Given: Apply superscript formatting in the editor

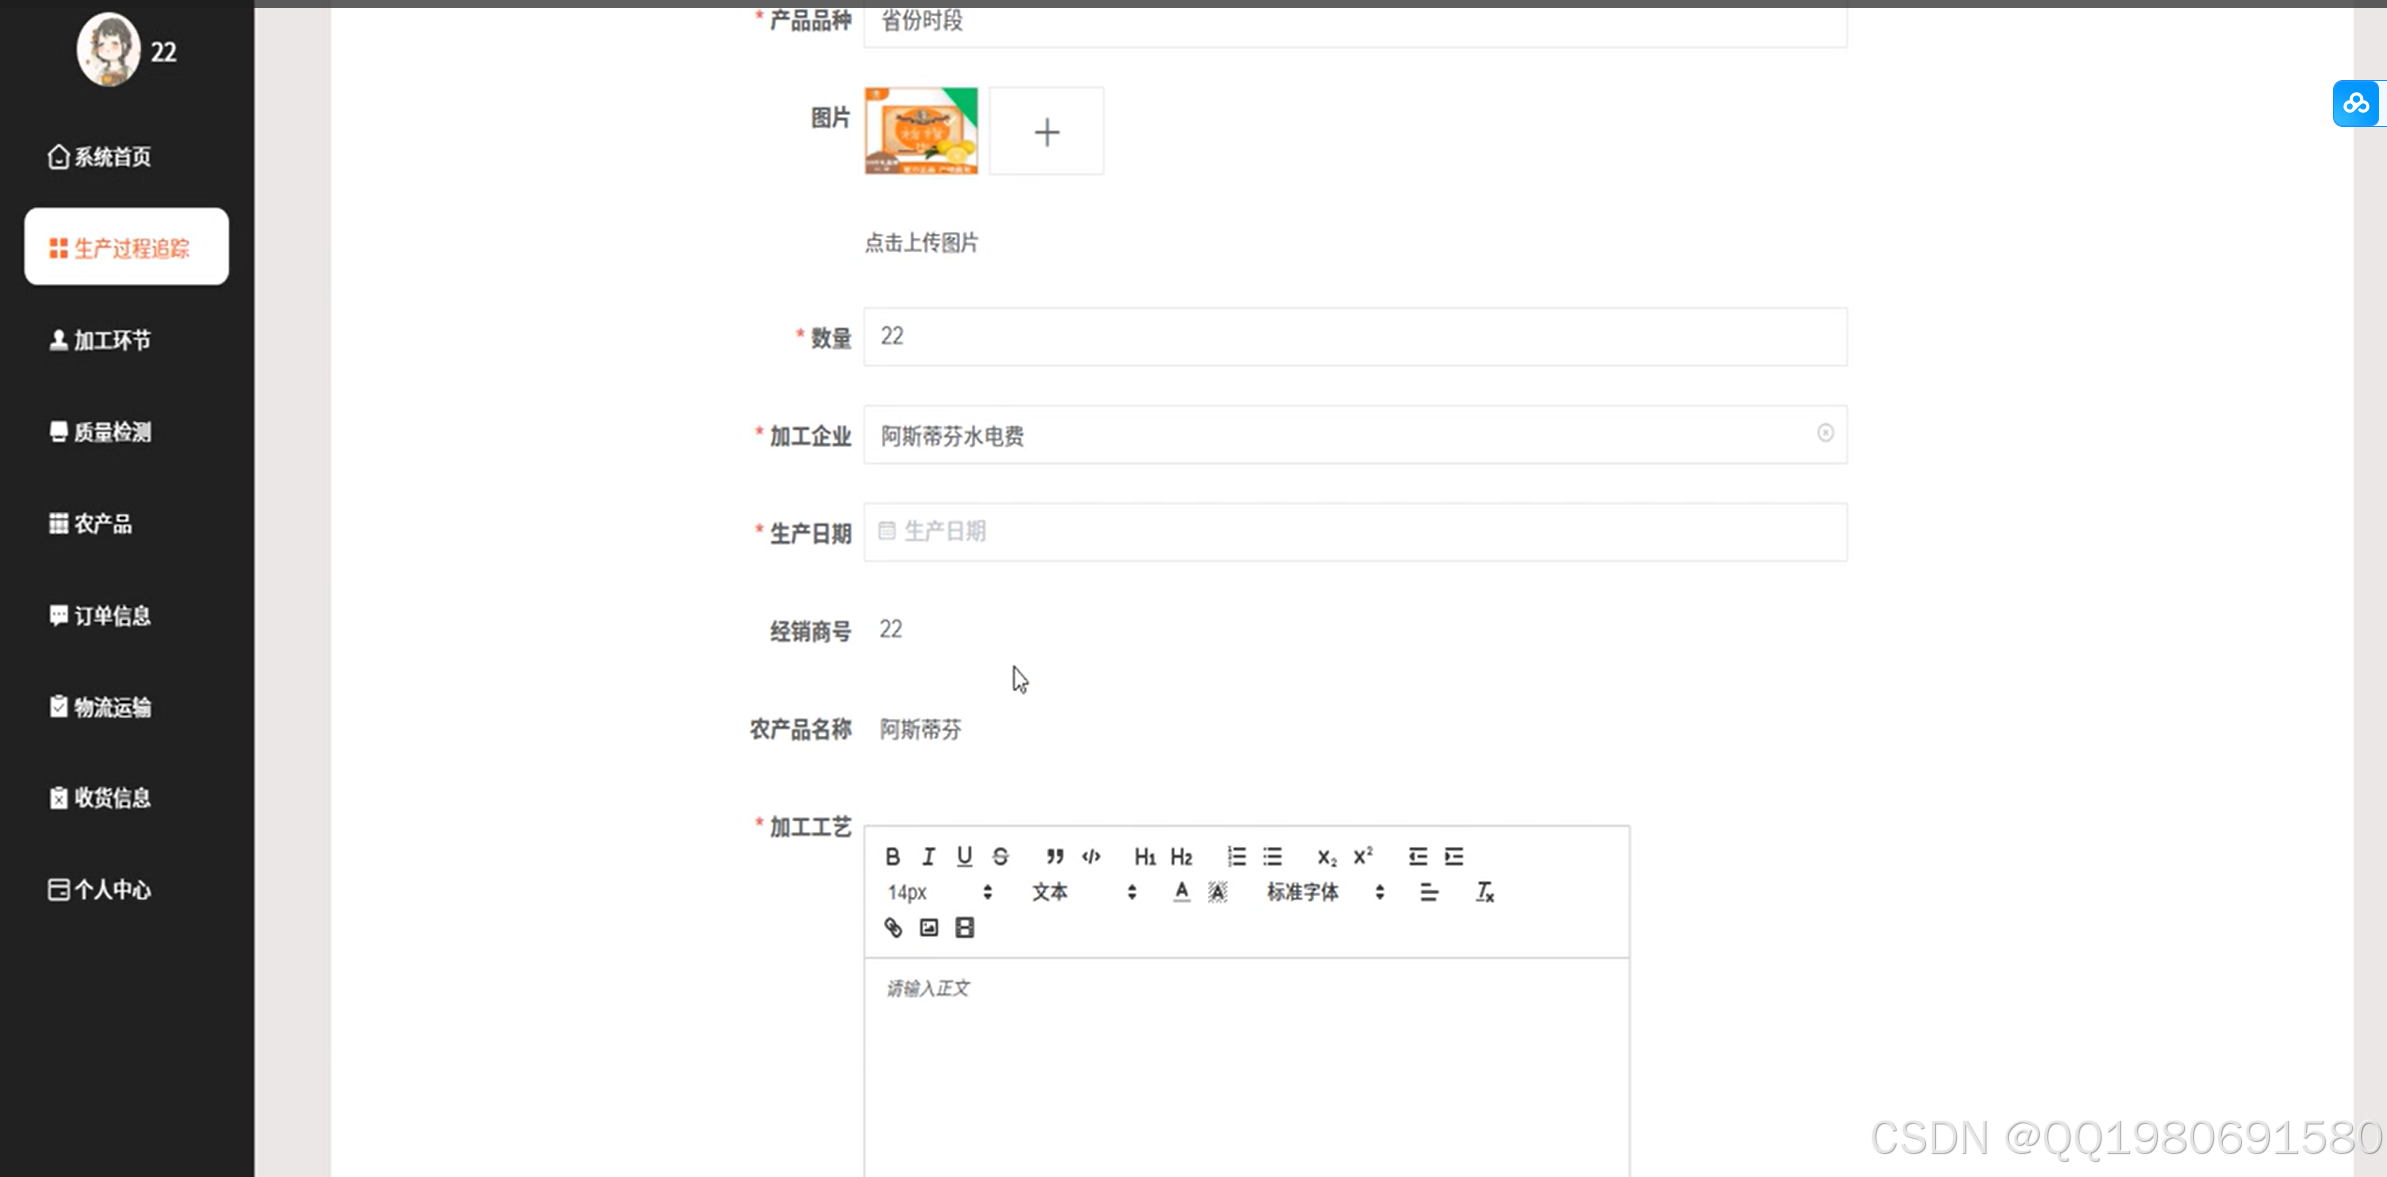Looking at the screenshot, I should 1361,856.
